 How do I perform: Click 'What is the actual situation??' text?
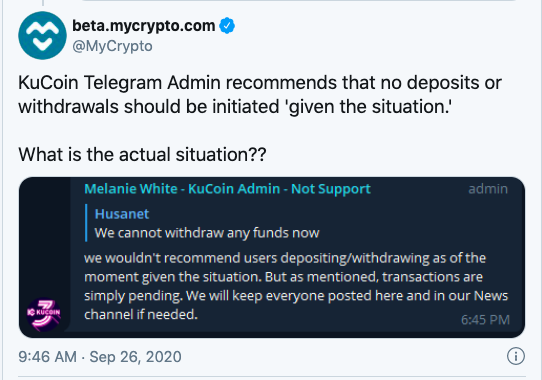click(x=142, y=154)
